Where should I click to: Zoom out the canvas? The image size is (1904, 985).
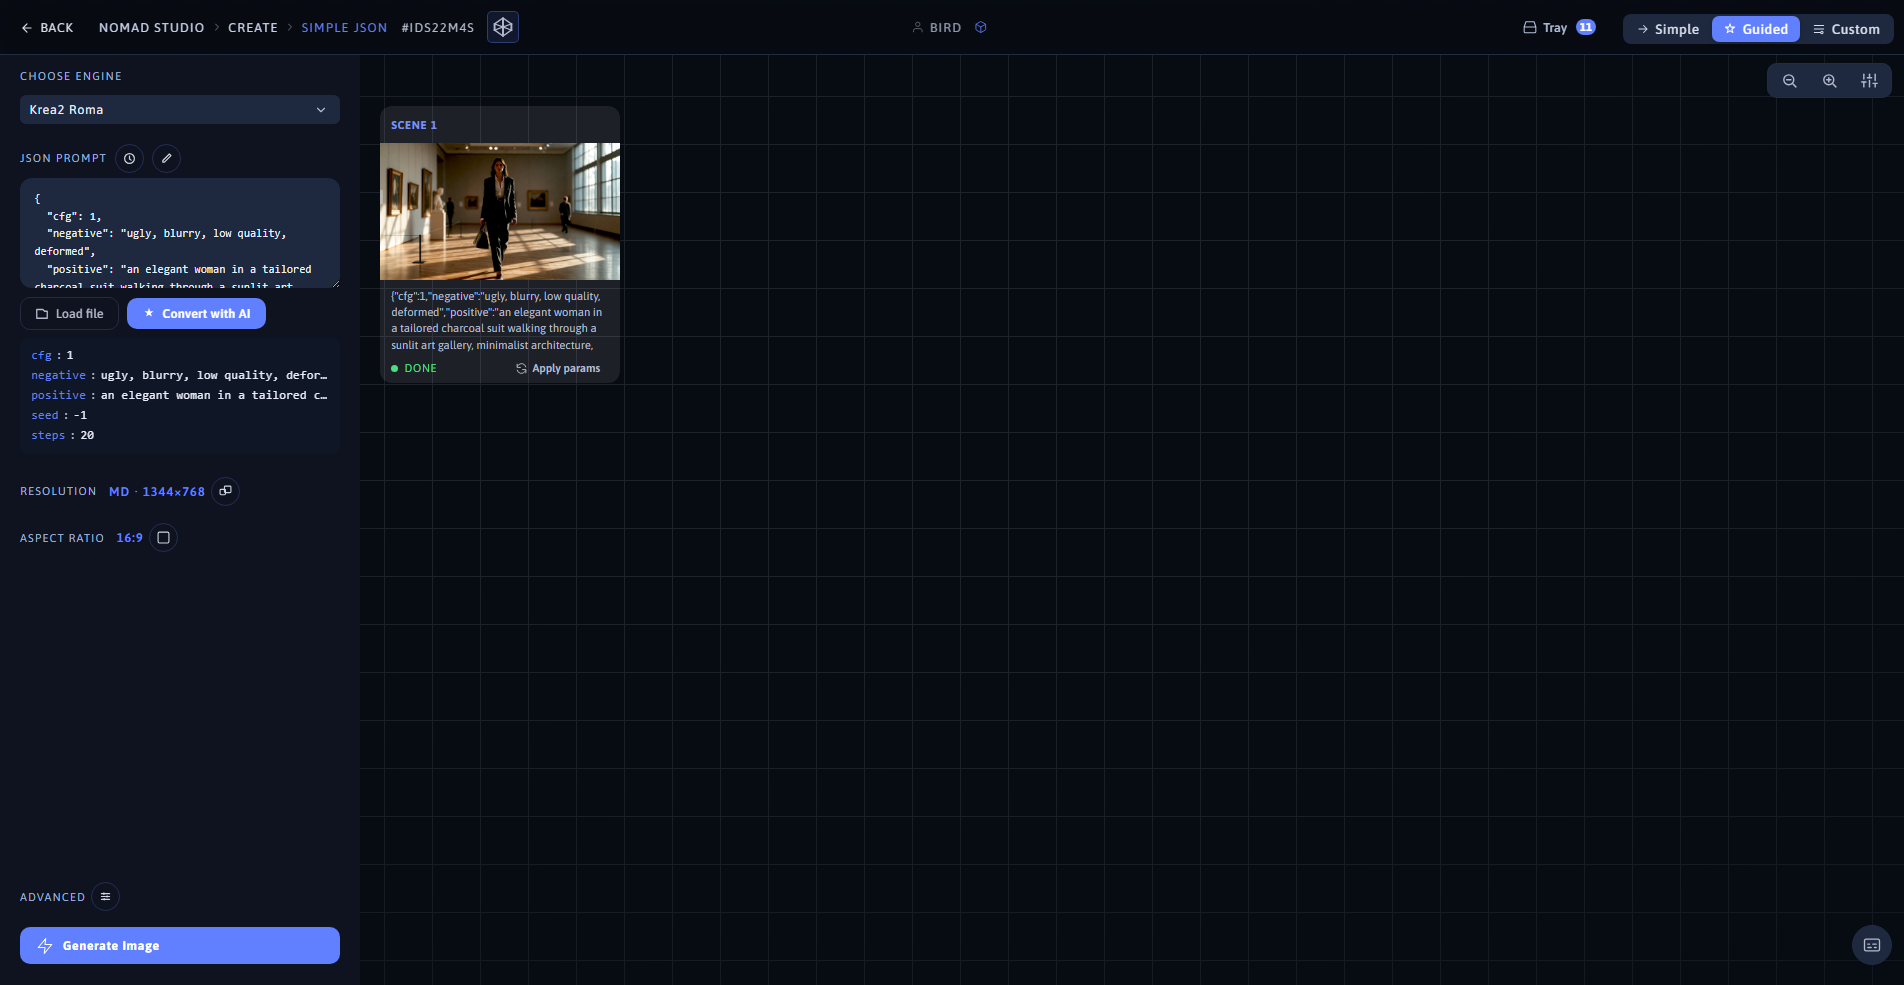tap(1790, 81)
